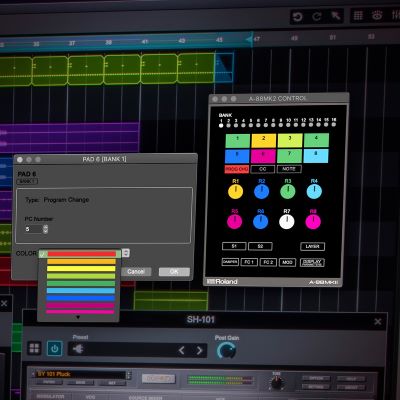Select bank 2 in A-88MK2 Control
400x400 pixels.
pyautogui.click(x=228, y=125)
